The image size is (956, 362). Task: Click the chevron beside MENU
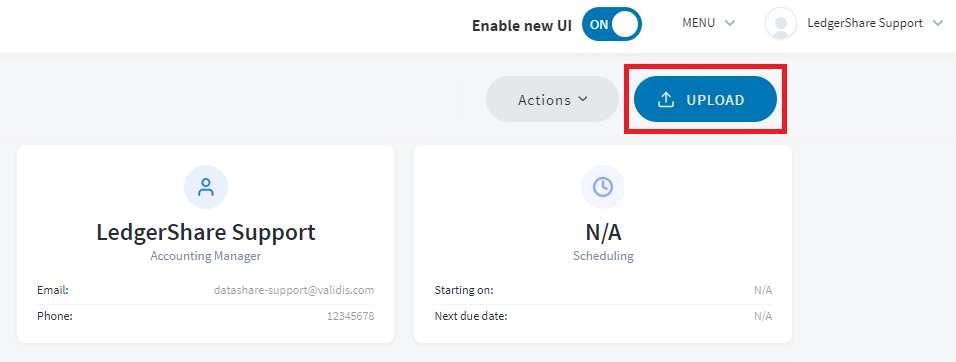tap(730, 23)
